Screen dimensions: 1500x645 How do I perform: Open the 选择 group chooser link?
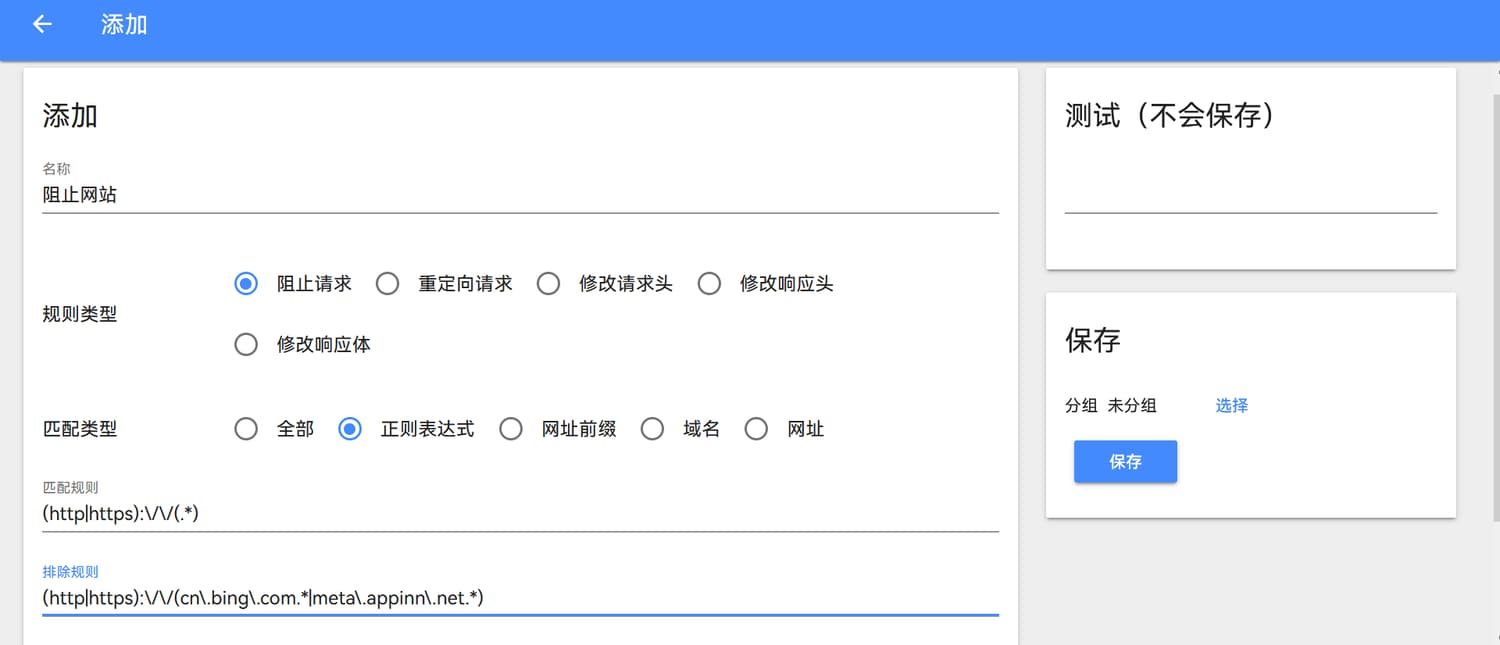coord(1231,406)
